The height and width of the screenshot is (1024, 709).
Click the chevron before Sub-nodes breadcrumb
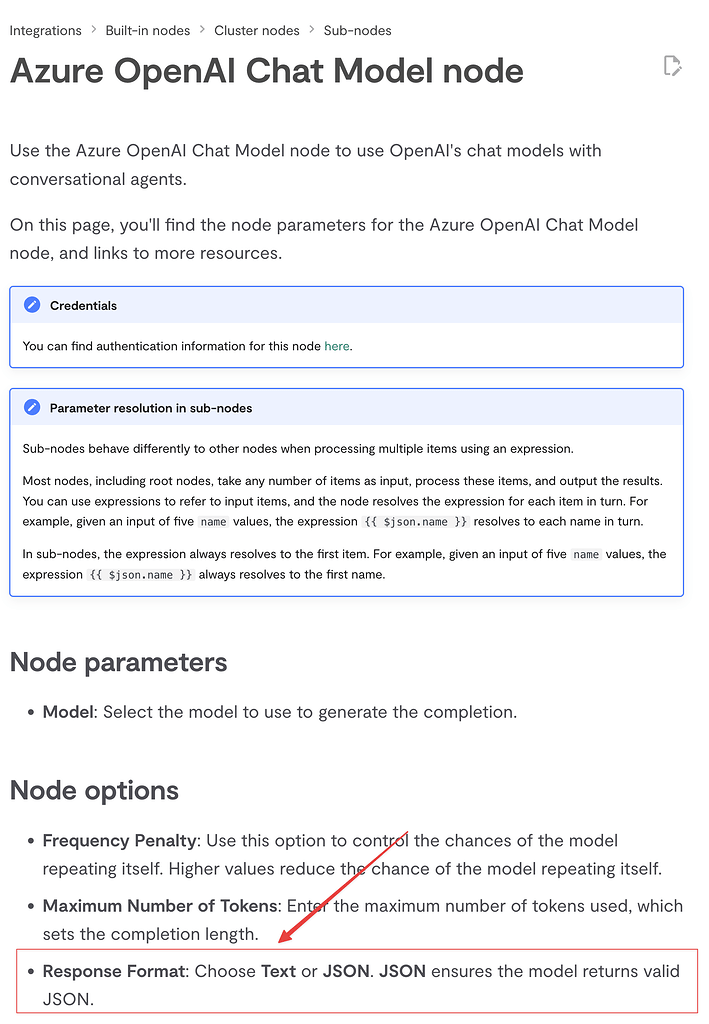point(312,31)
